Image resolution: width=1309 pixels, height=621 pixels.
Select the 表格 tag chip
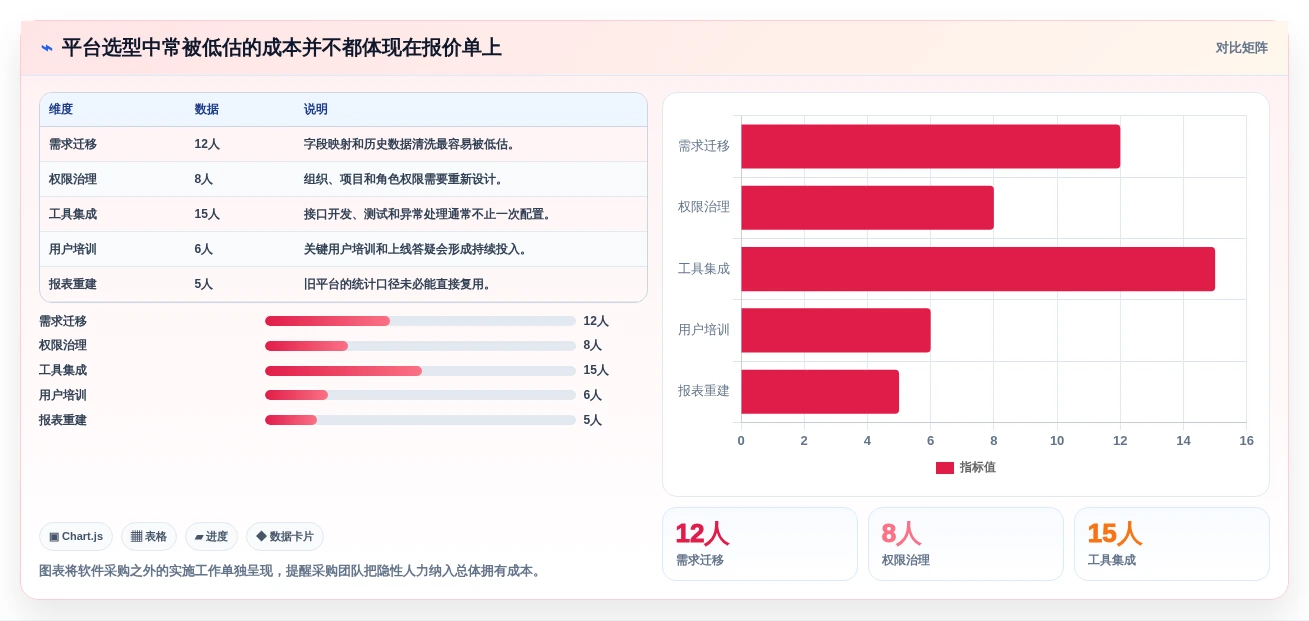[x=149, y=537]
